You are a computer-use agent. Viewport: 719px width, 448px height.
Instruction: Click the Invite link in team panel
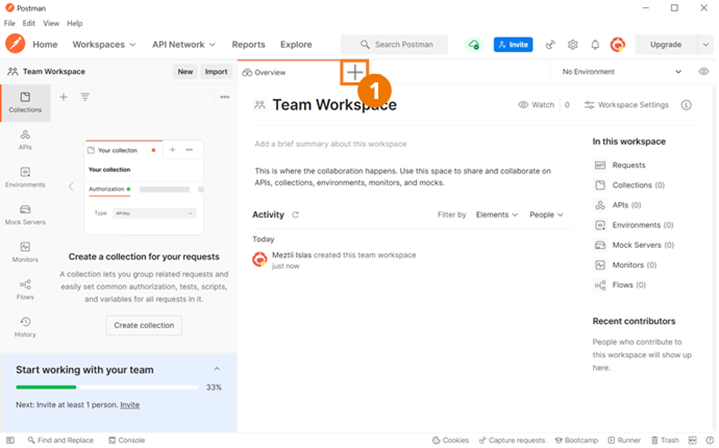130,405
